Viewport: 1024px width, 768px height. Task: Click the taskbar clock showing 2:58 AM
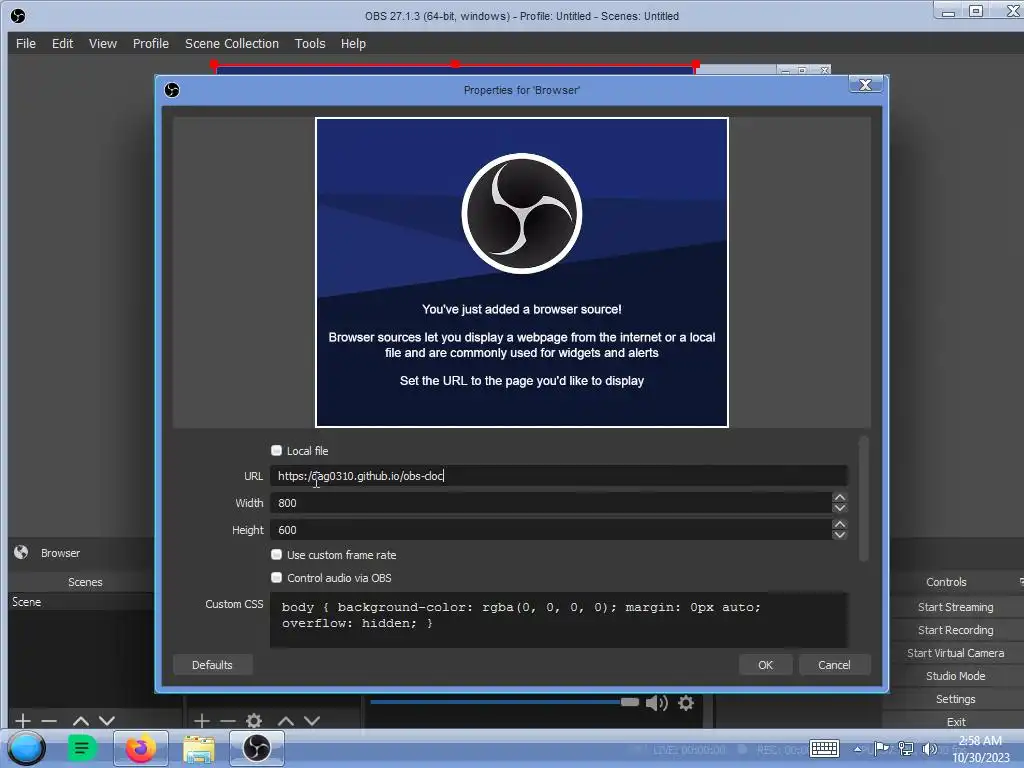tap(980, 749)
